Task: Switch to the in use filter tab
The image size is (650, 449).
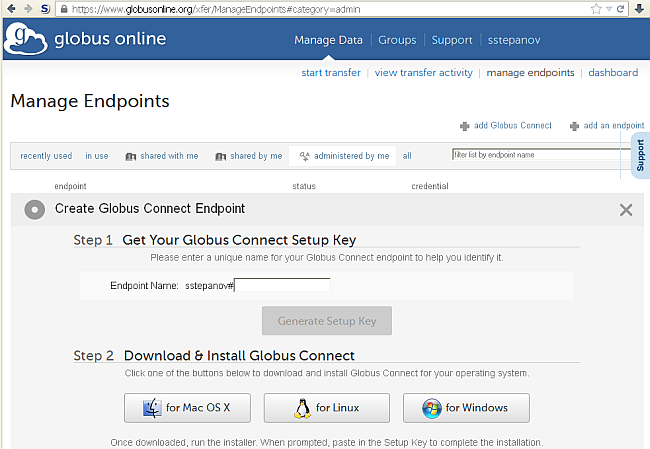Action: click(x=97, y=156)
